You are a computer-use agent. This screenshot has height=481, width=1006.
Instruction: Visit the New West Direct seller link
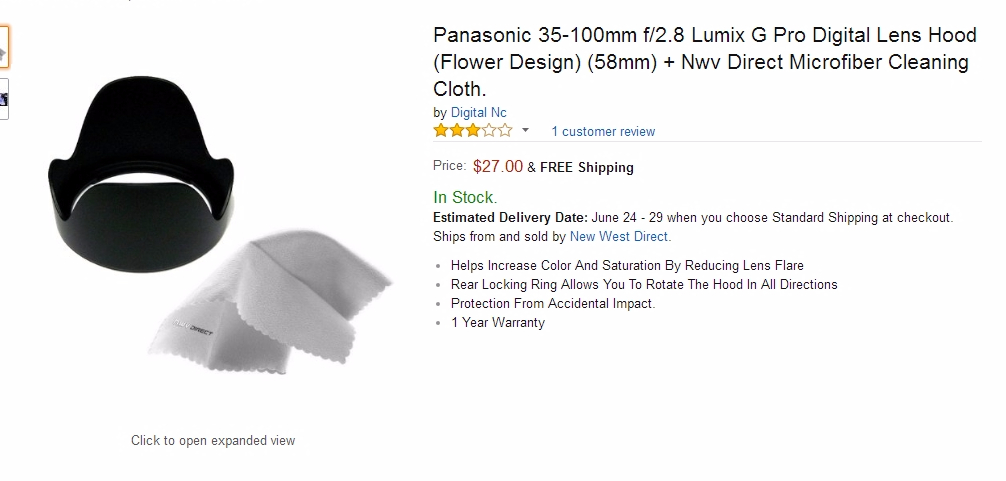click(x=619, y=237)
